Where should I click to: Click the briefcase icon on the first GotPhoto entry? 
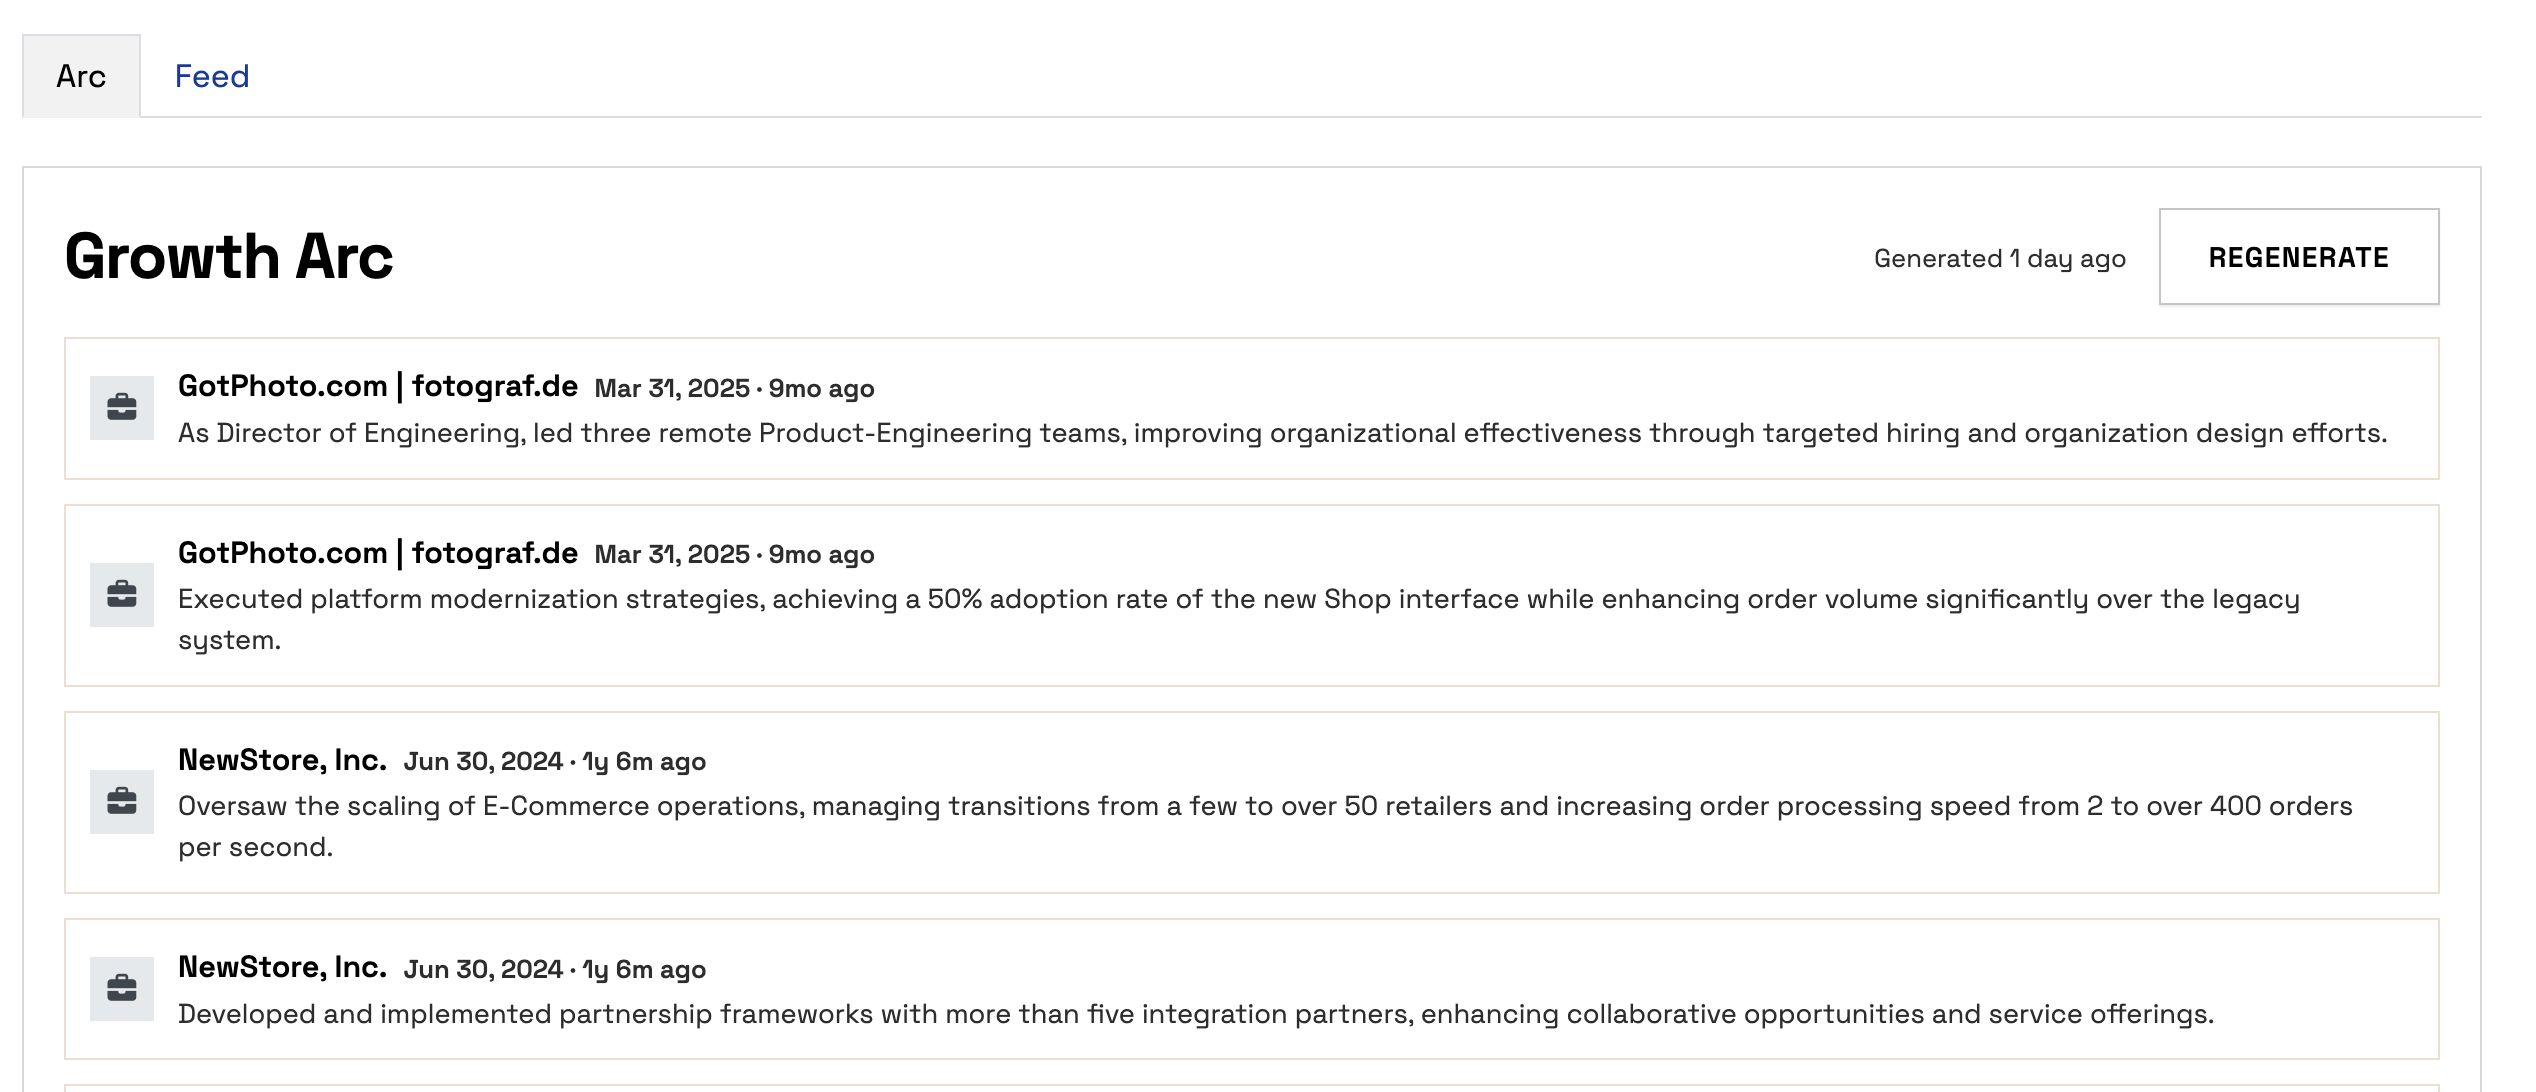coord(123,407)
